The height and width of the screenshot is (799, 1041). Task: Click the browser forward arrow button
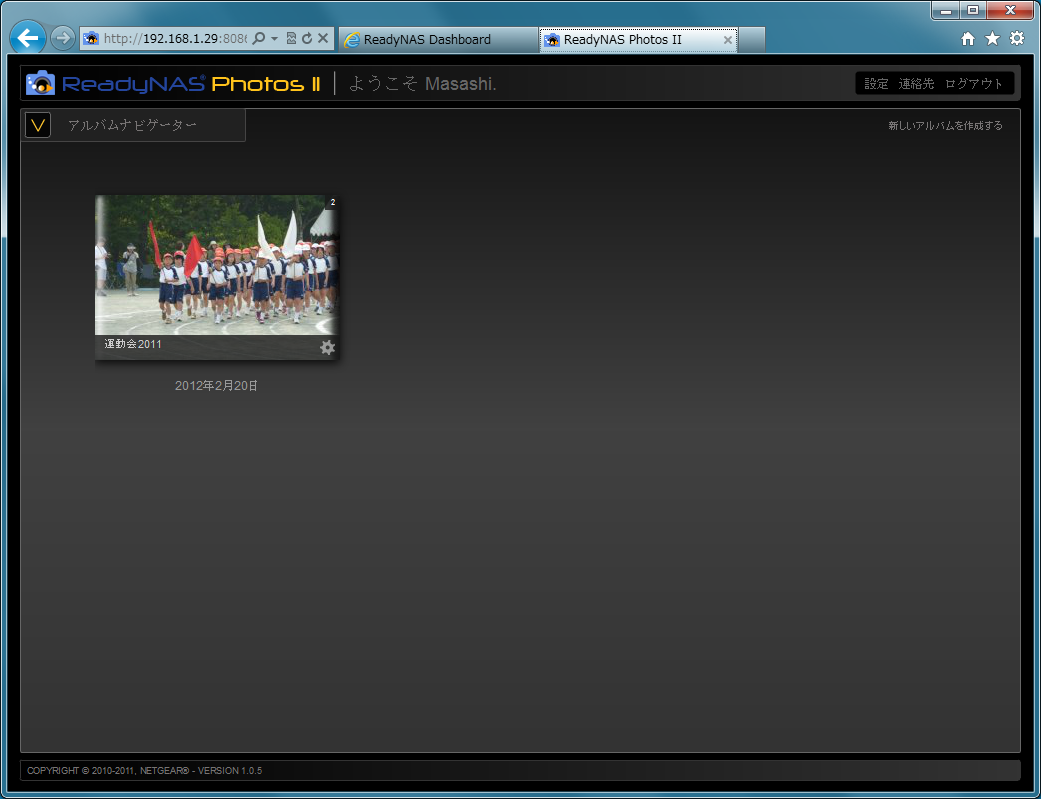pyautogui.click(x=63, y=38)
